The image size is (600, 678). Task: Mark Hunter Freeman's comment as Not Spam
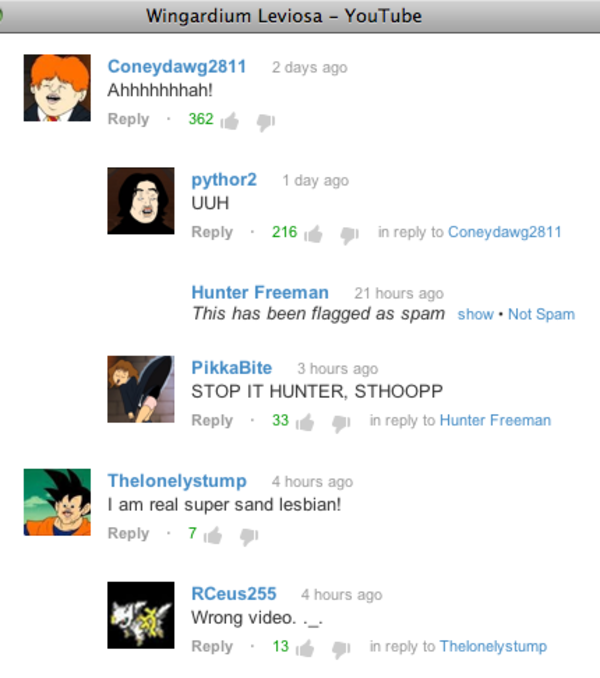[x=541, y=314]
